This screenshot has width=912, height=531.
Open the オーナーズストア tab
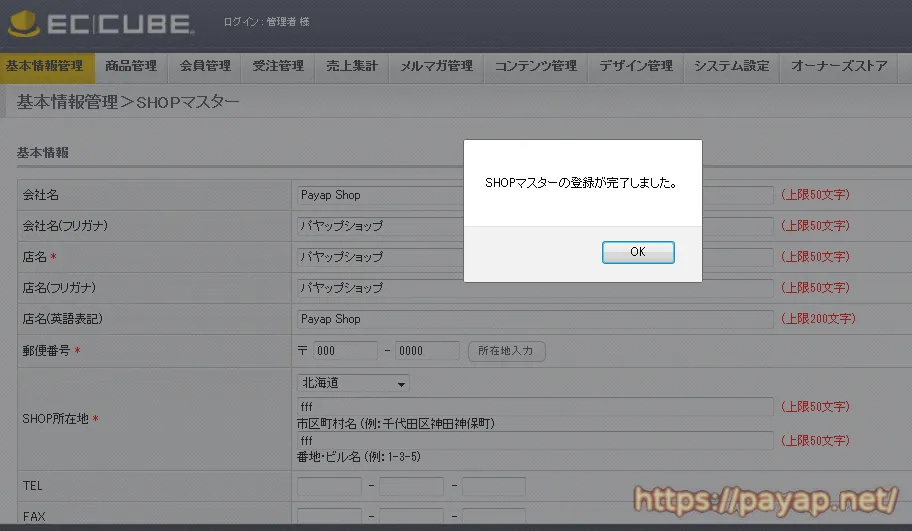[x=839, y=67]
